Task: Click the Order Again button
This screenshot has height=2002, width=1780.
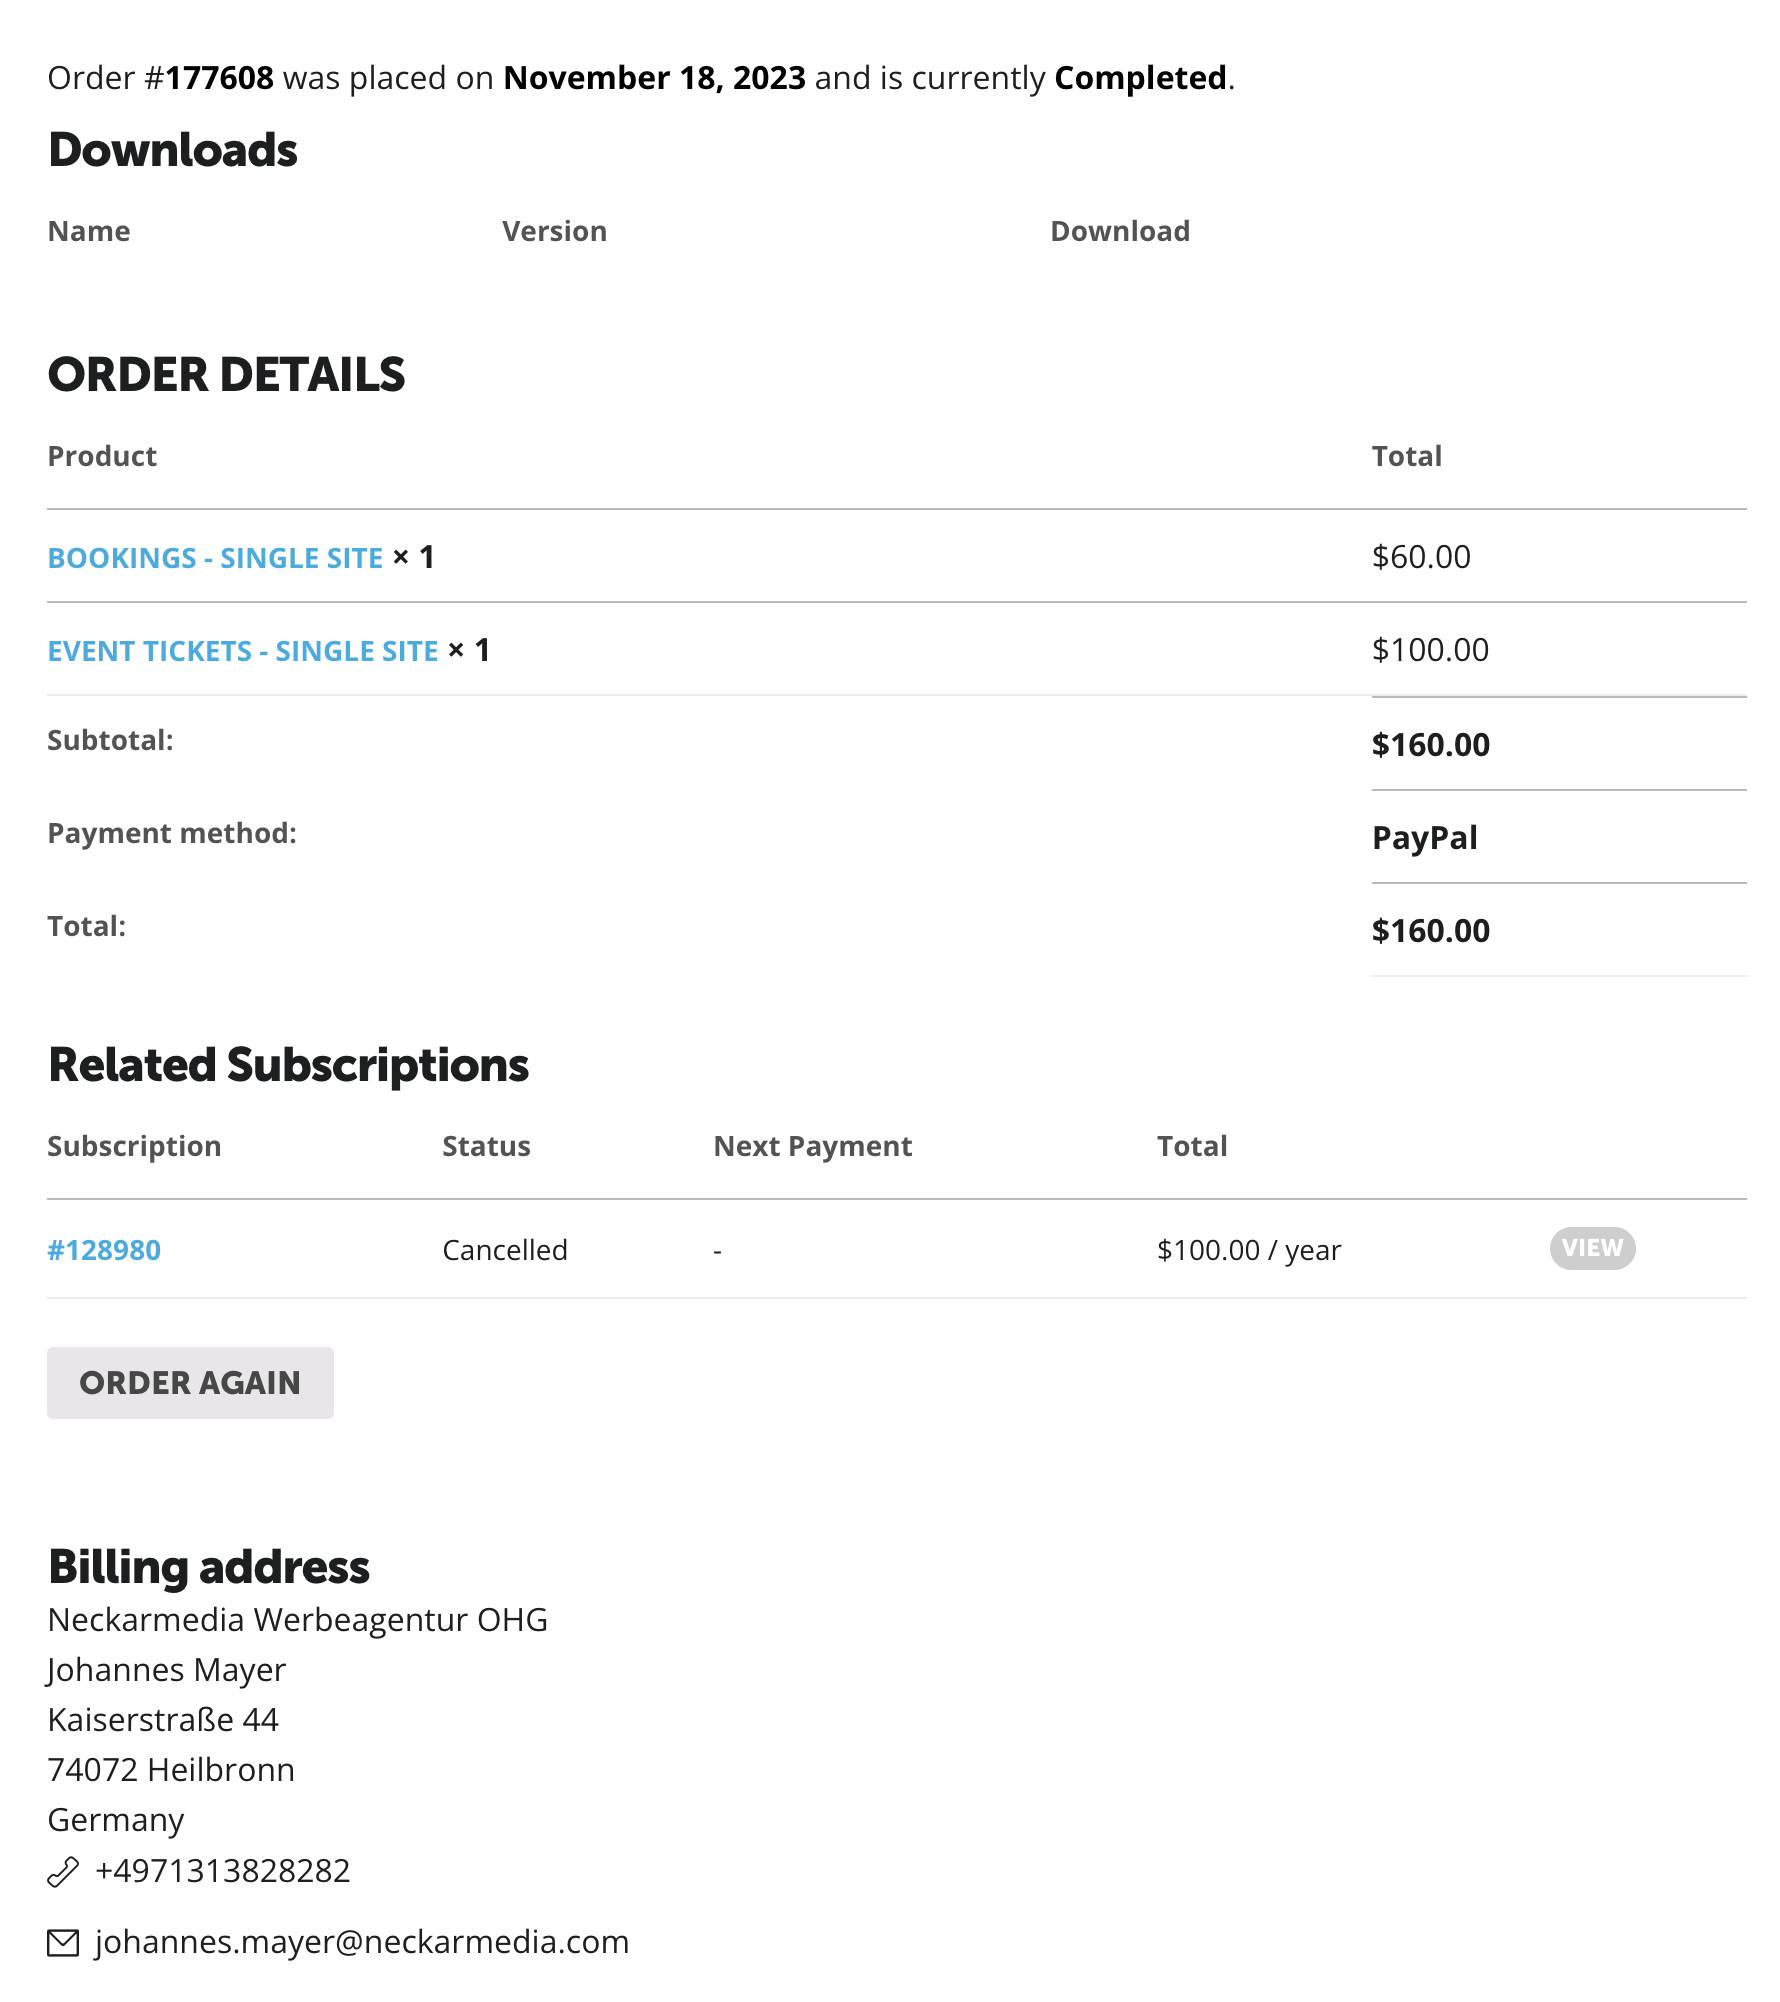Action: pyautogui.click(x=190, y=1383)
